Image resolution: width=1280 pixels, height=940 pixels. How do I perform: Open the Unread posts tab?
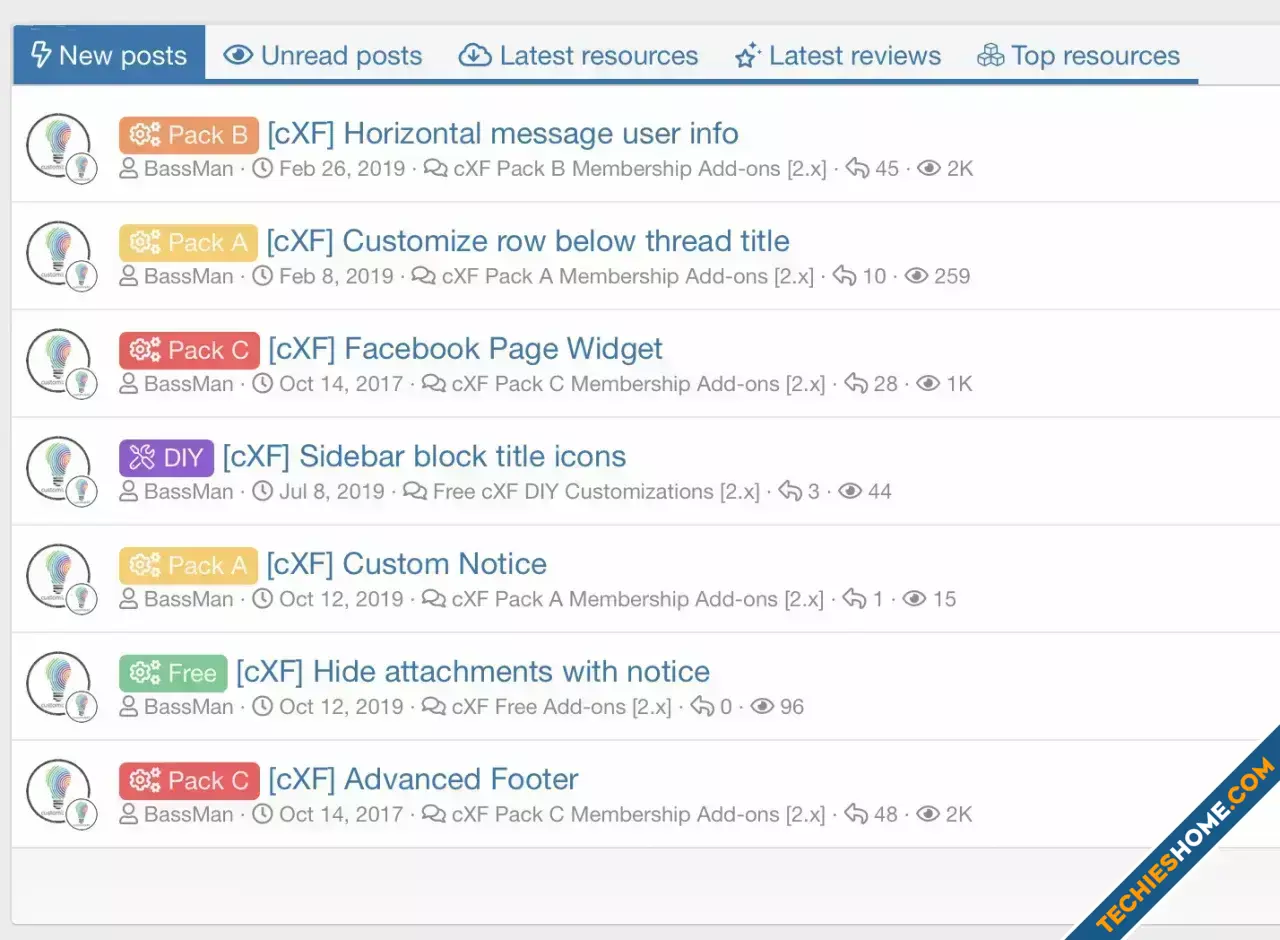pyautogui.click(x=323, y=55)
